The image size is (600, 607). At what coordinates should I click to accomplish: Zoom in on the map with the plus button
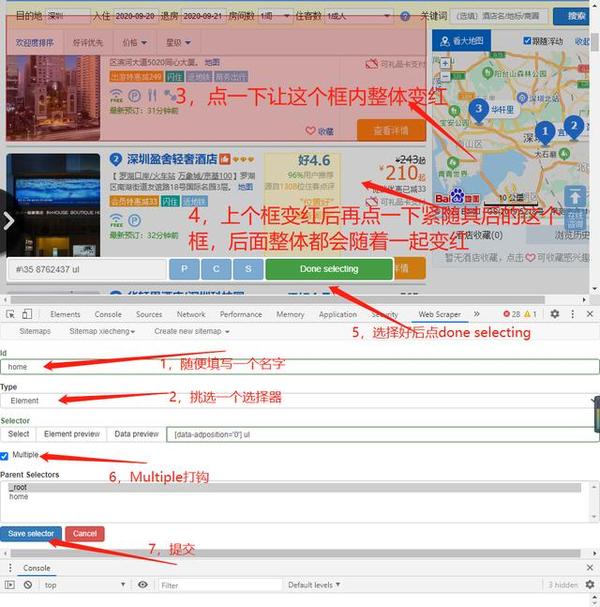click(445, 63)
